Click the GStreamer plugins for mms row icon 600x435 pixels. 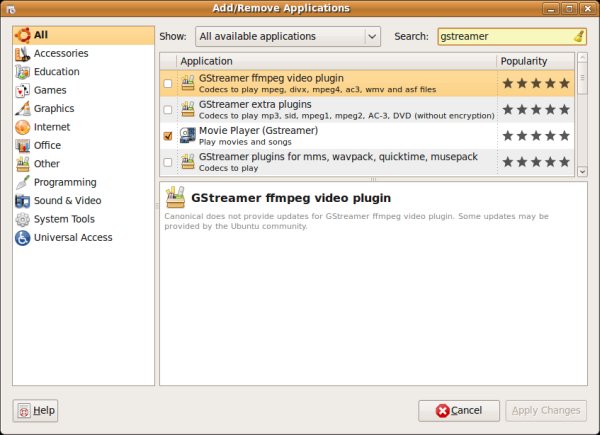tap(188, 162)
